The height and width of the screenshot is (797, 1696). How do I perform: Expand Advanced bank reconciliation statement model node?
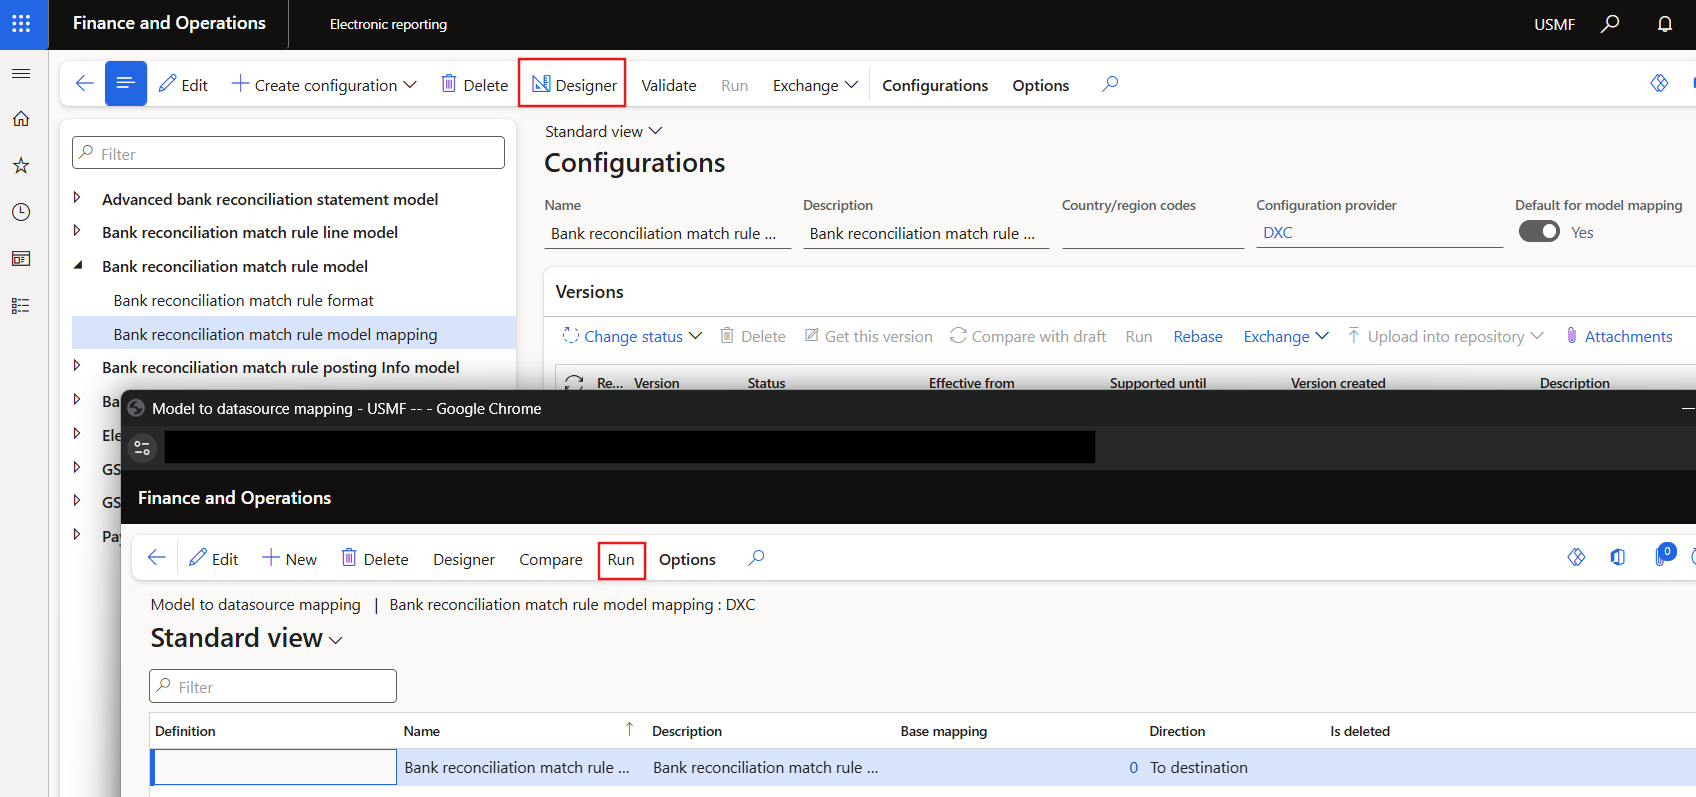(x=78, y=199)
